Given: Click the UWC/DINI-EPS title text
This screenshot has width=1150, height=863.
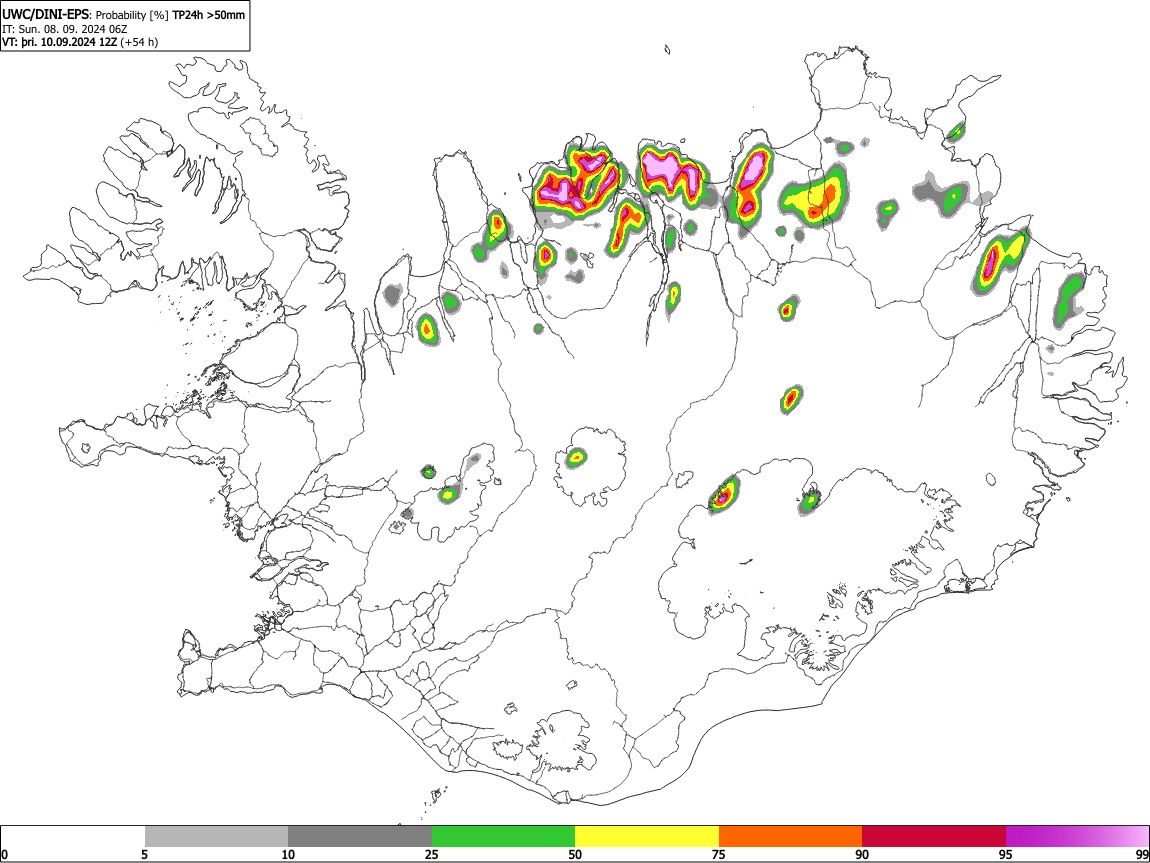Looking at the screenshot, I should pos(45,15).
